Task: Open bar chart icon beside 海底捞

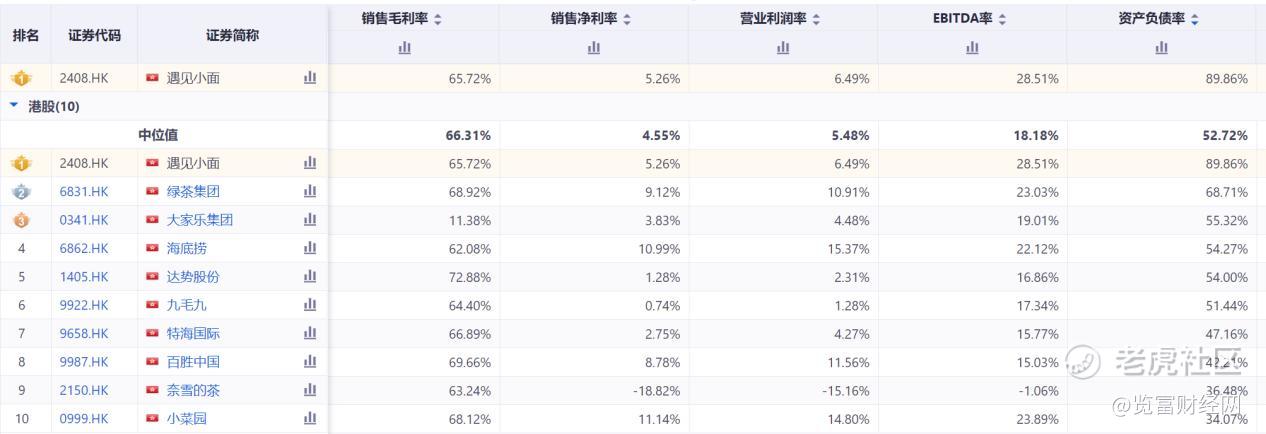Action: click(310, 248)
